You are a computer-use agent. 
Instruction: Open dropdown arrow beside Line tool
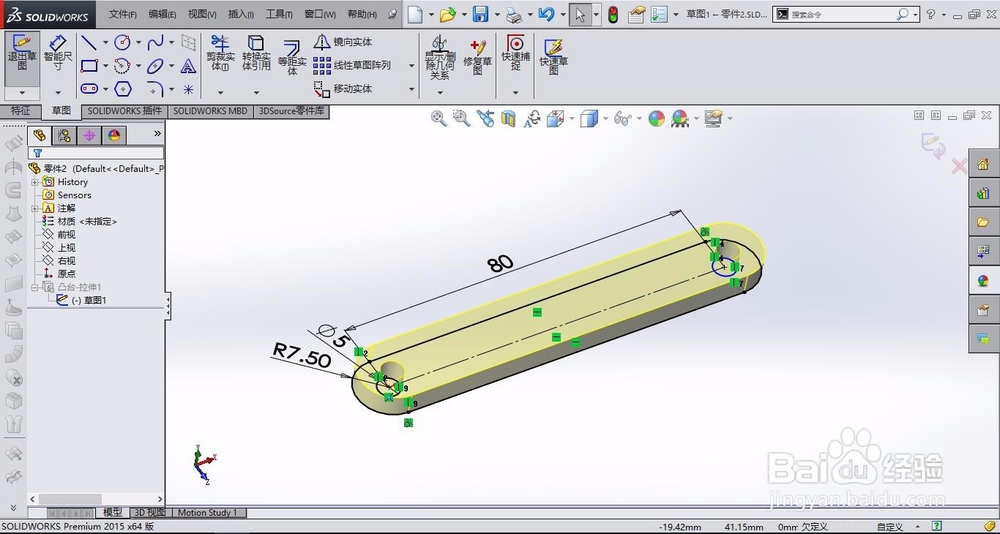(x=105, y=43)
